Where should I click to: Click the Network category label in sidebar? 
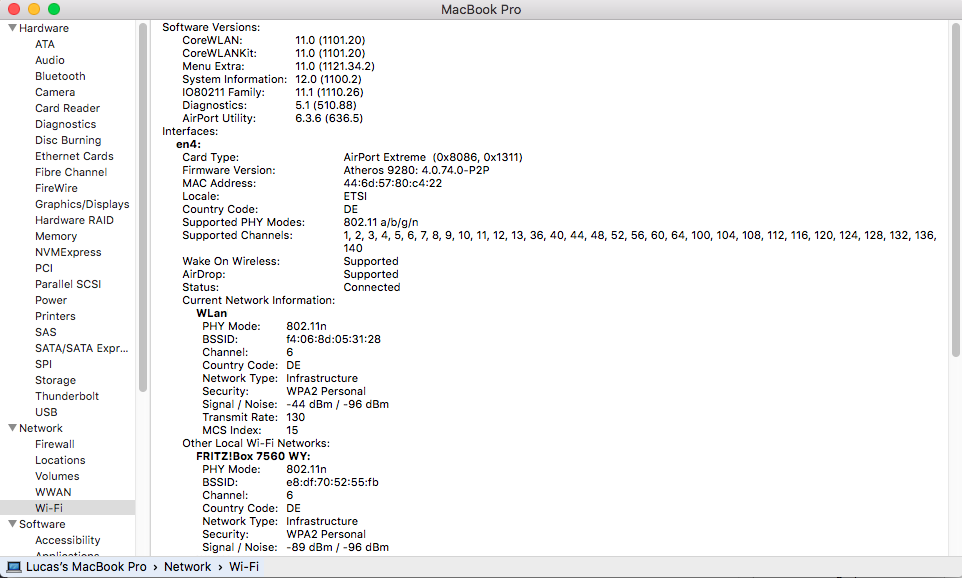40,428
